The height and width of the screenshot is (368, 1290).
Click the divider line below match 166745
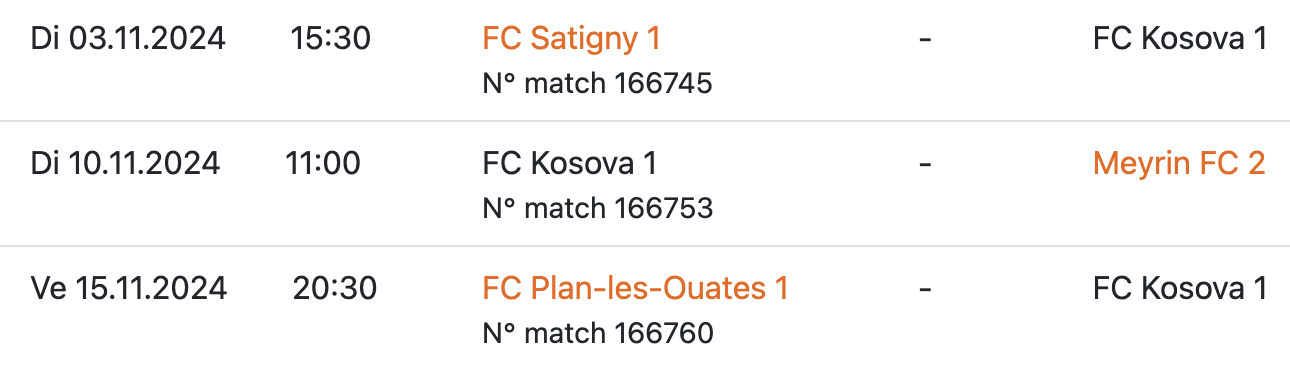coord(645,122)
